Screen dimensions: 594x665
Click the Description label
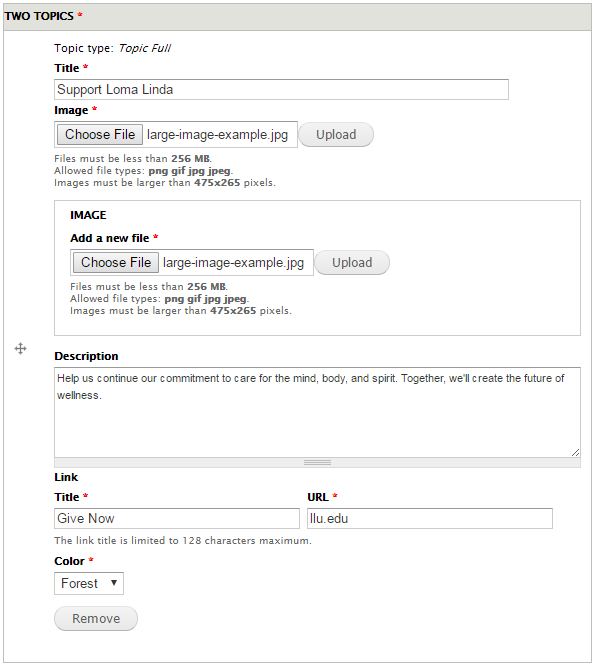86,356
